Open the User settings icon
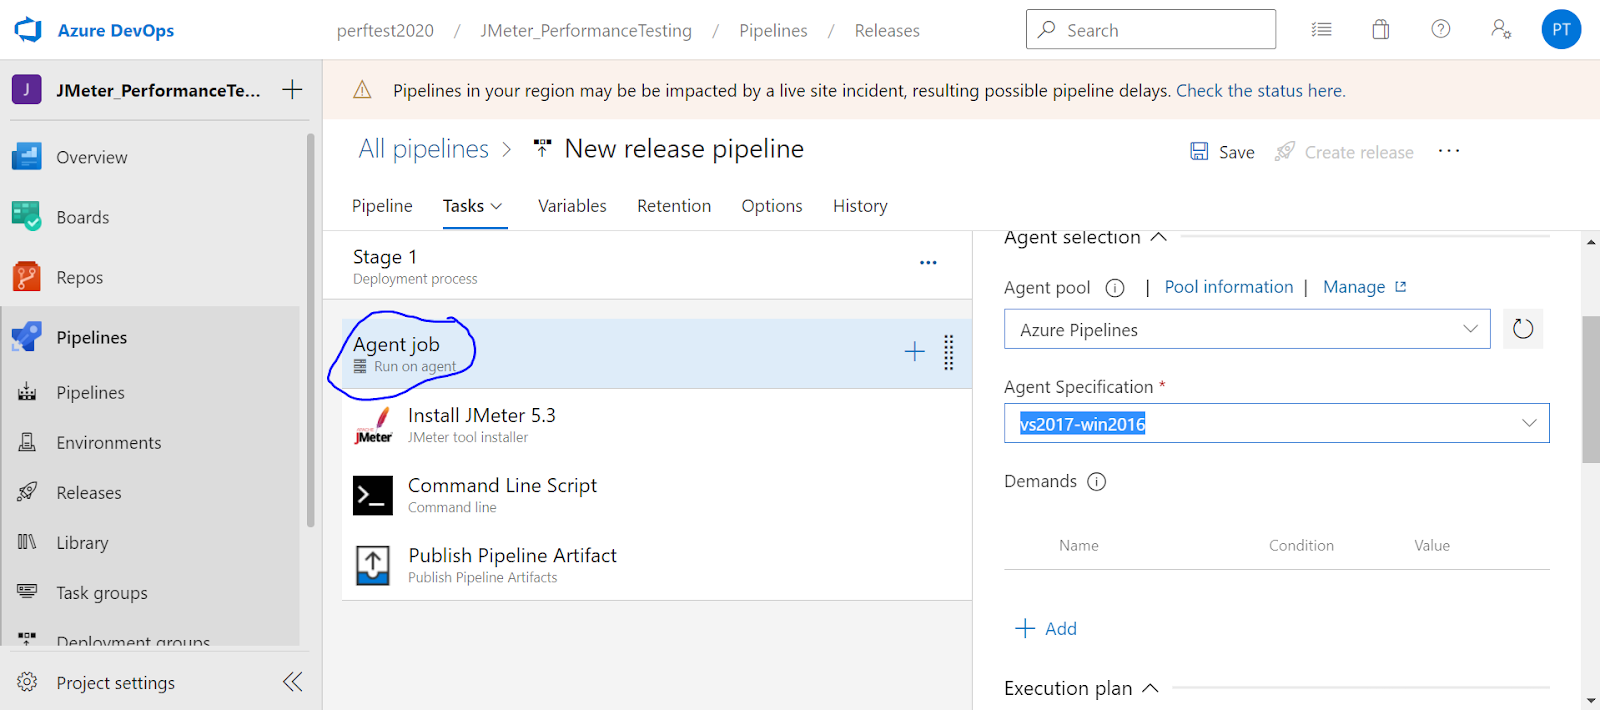This screenshot has height=710, width=1600. click(1501, 29)
